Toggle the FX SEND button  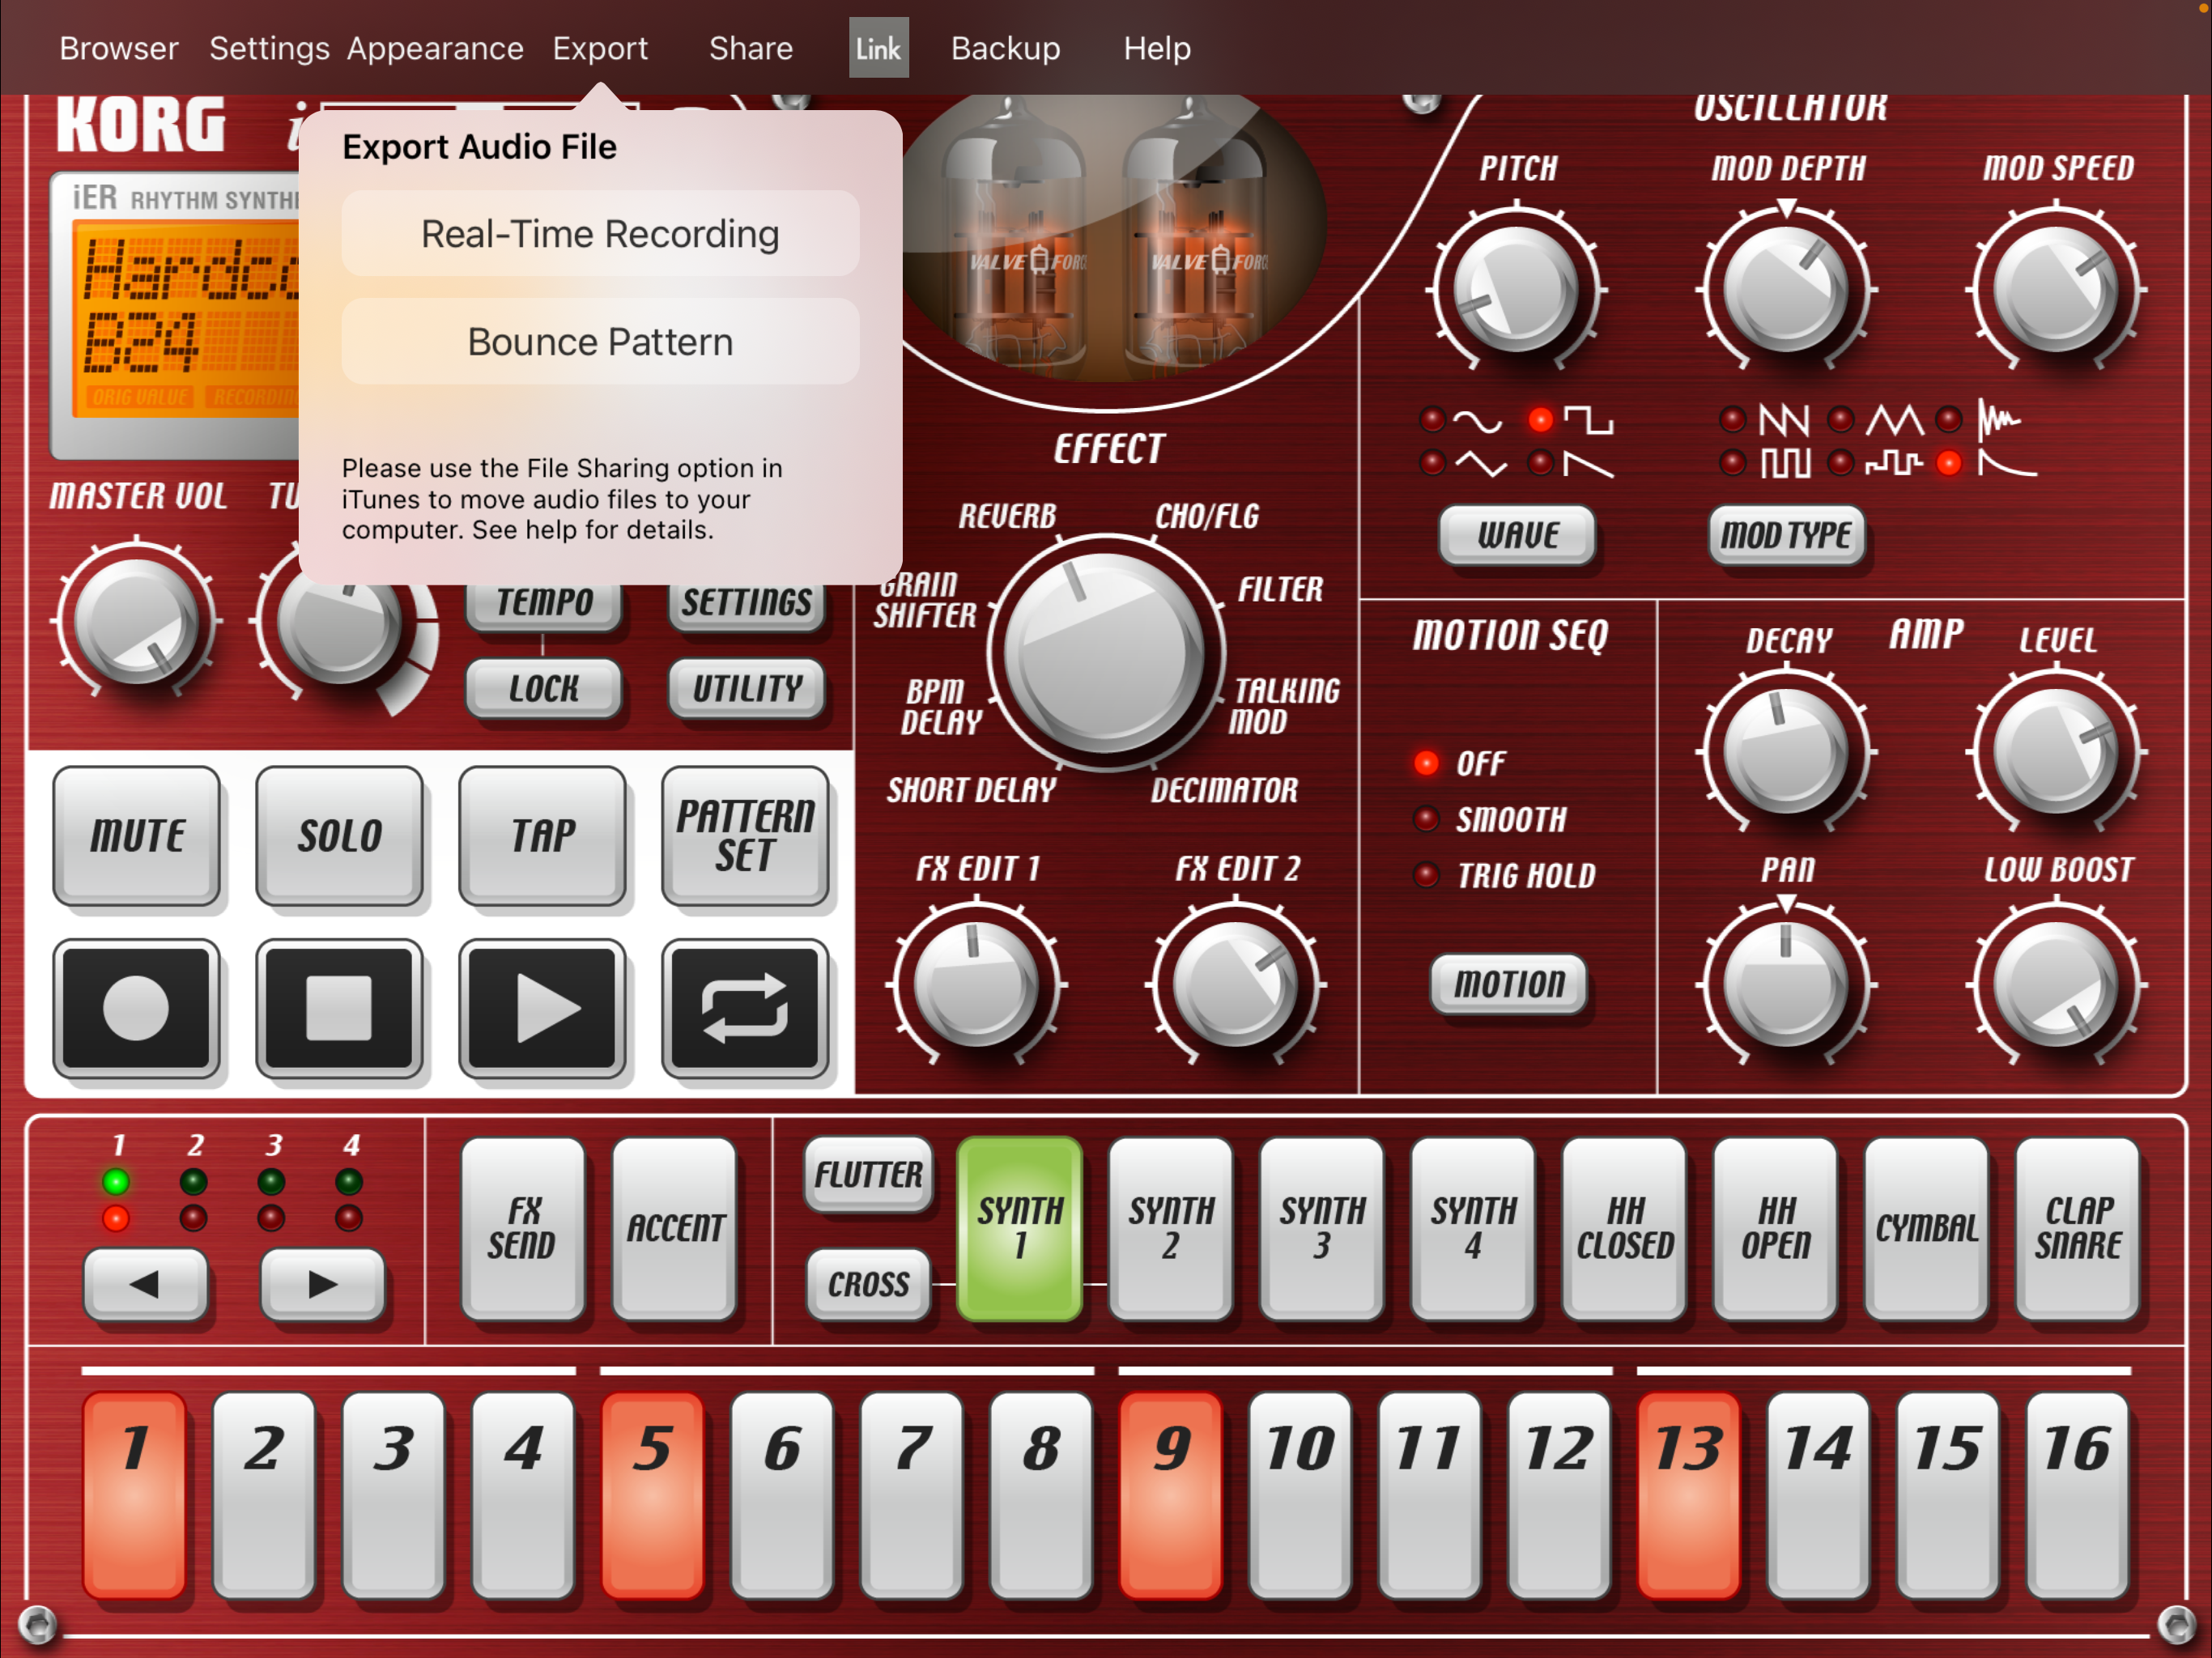click(522, 1228)
